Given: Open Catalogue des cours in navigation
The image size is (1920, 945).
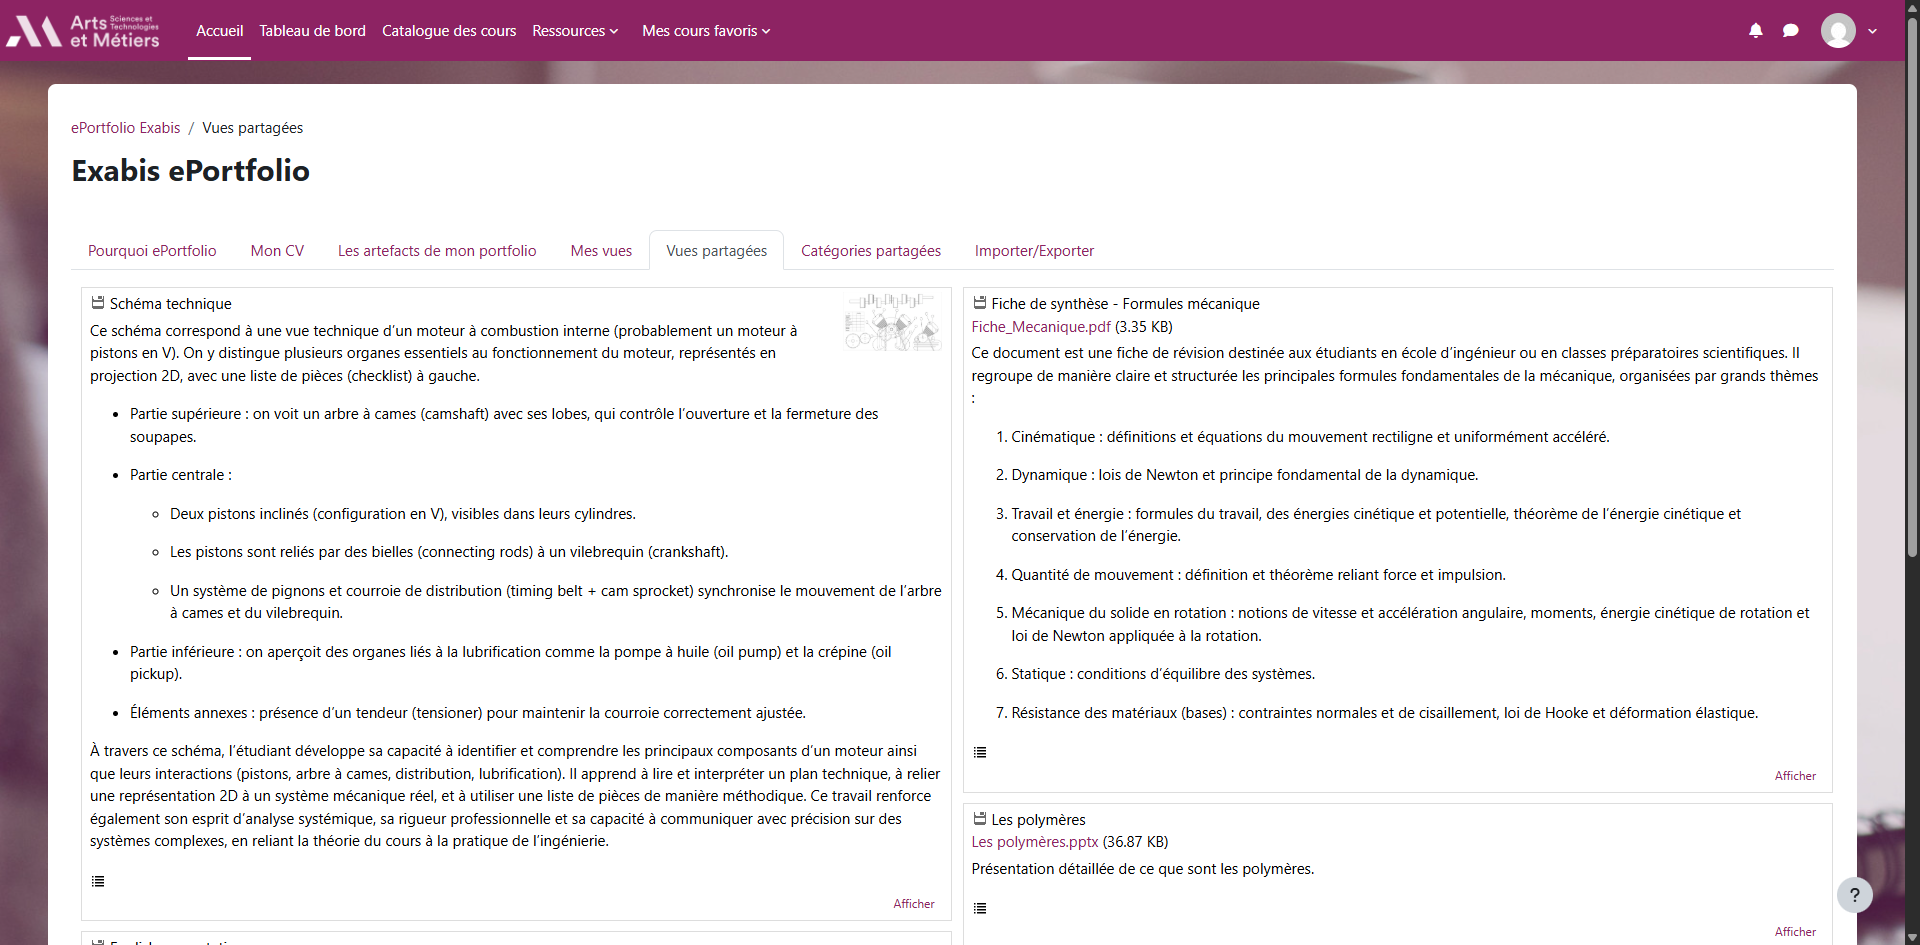Looking at the screenshot, I should click(449, 31).
